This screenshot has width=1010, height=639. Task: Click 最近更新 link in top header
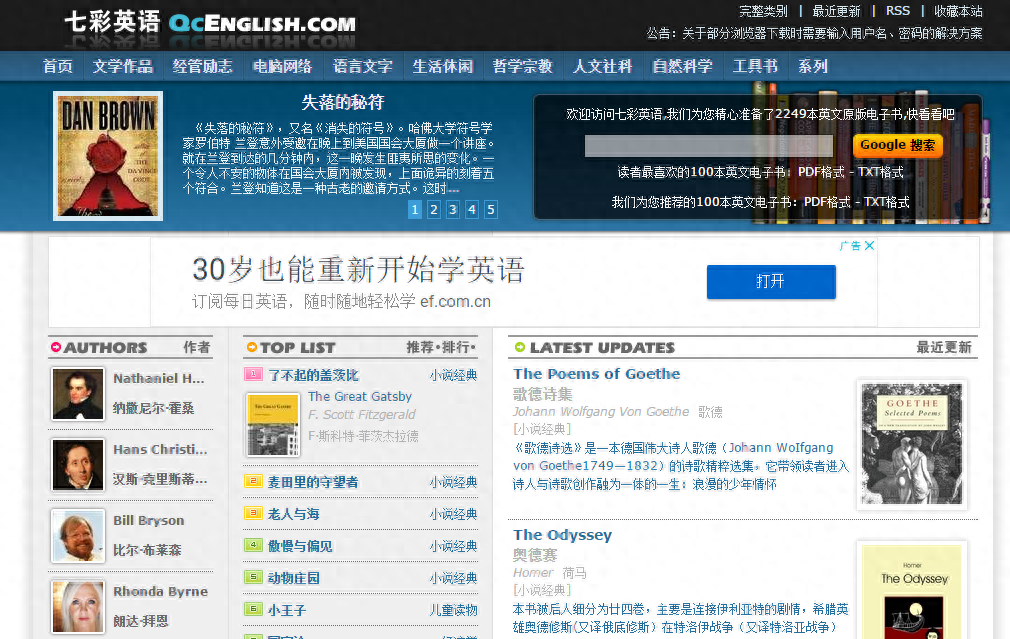click(x=836, y=11)
